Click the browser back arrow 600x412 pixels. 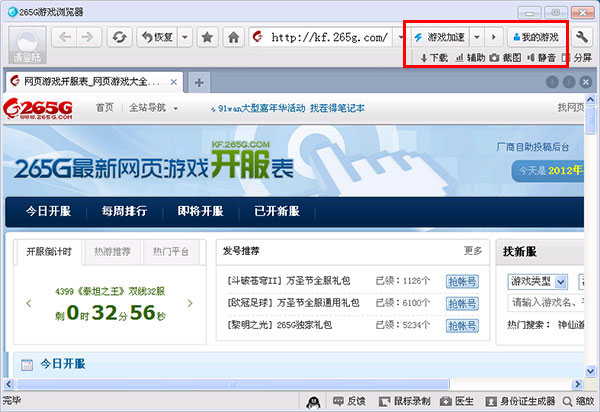click(x=65, y=37)
